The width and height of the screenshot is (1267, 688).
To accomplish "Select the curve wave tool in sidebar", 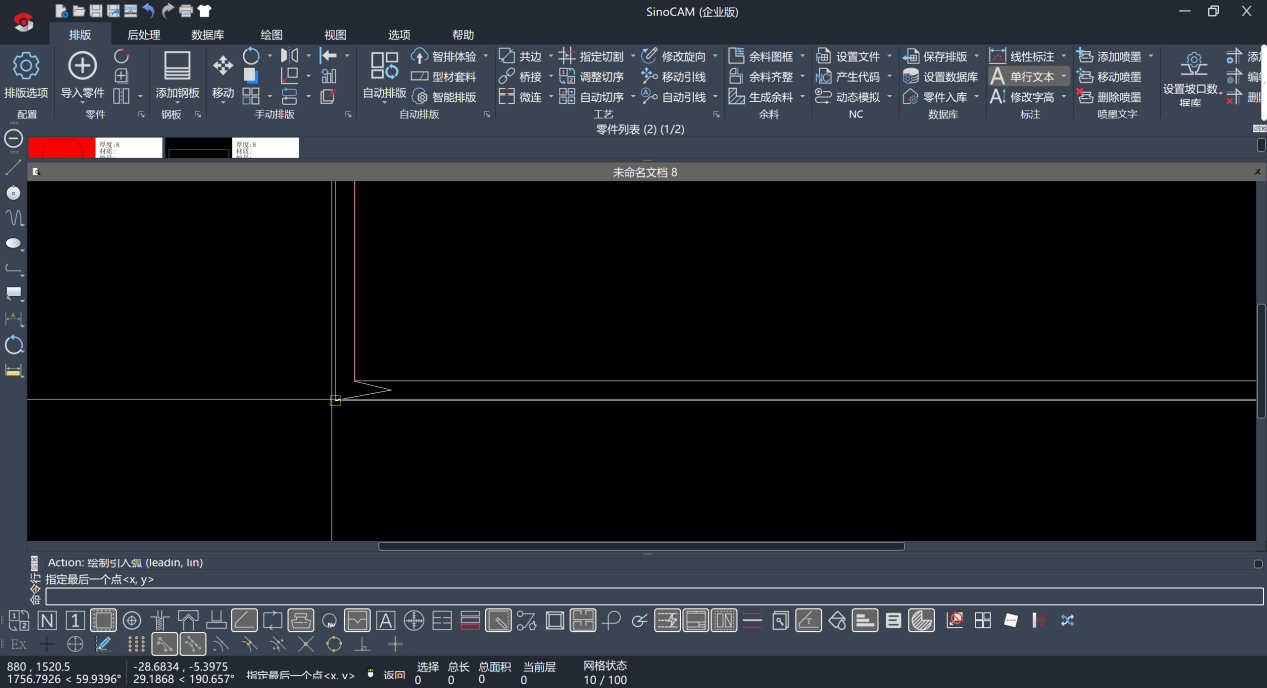I will pos(14,217).
